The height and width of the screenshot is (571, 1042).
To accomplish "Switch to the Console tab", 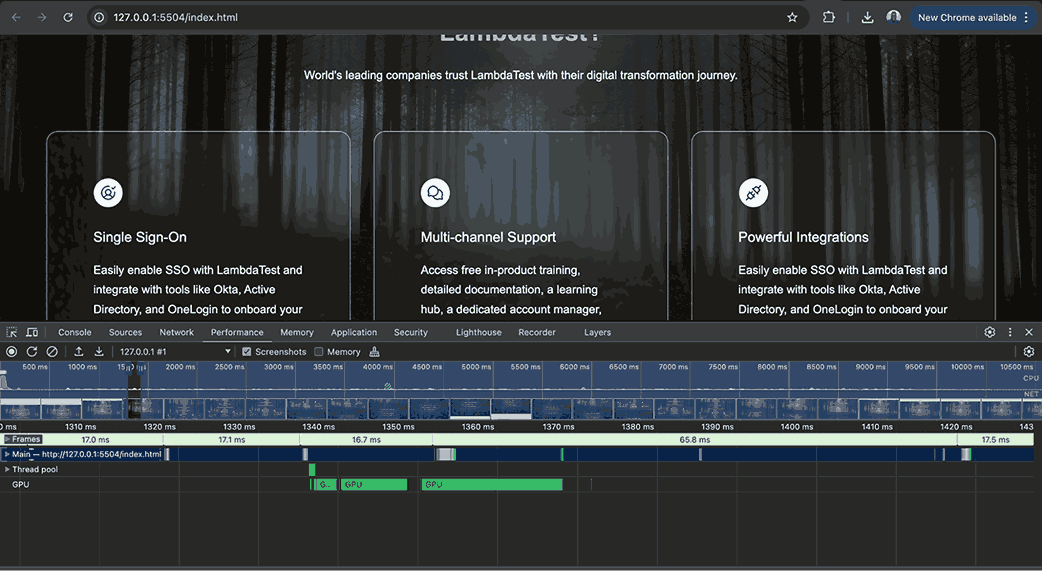I will 74,332.
